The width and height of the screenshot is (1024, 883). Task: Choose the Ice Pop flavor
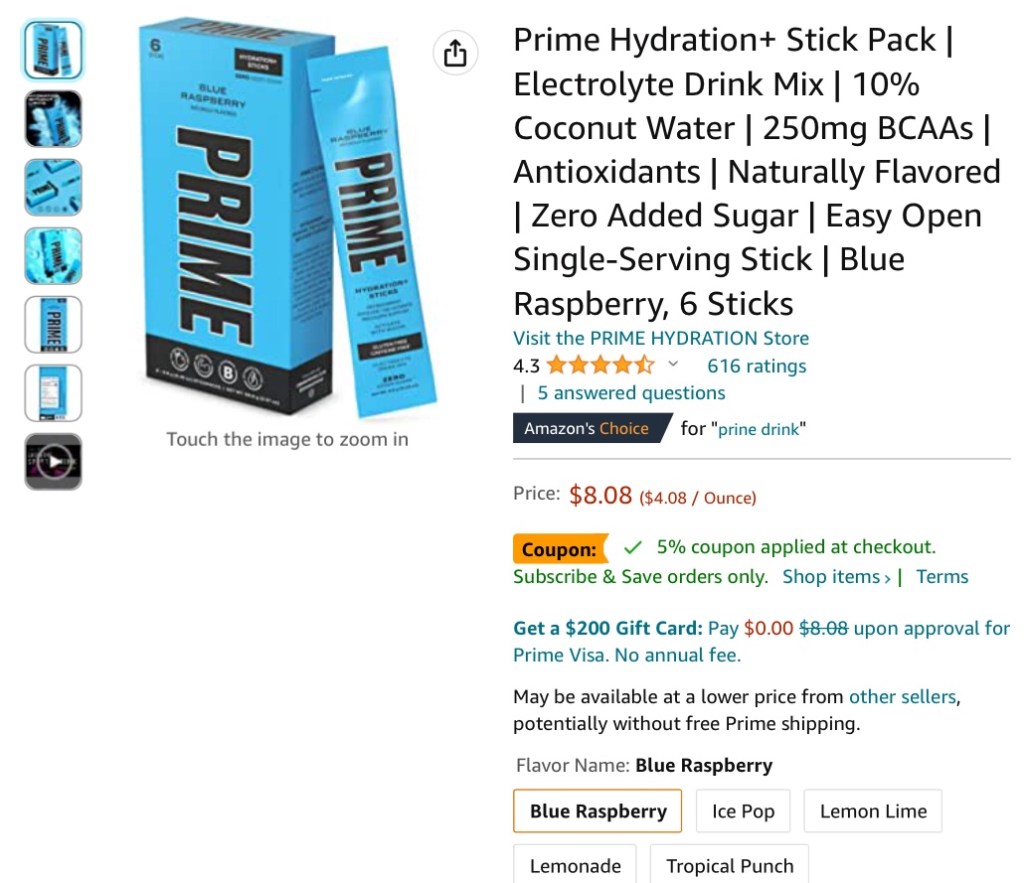(743, 811)
